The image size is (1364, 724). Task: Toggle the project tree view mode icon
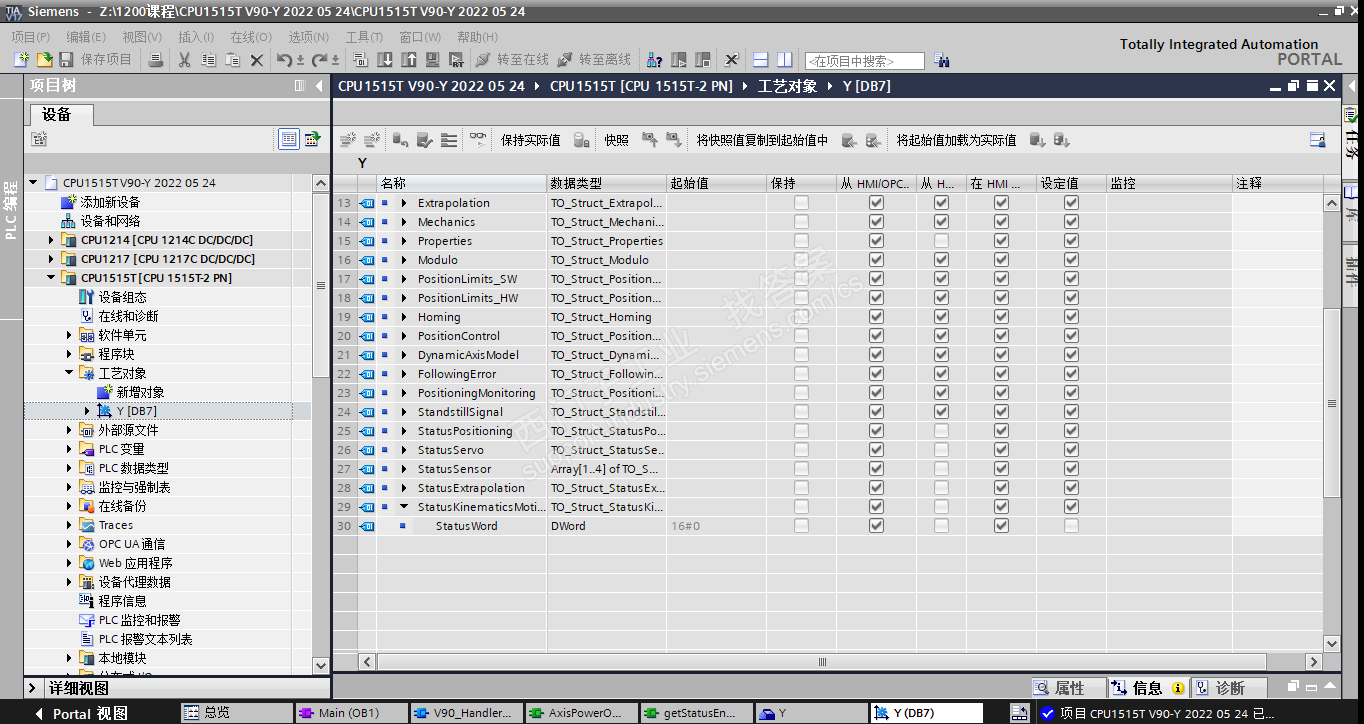click(289, 139)
